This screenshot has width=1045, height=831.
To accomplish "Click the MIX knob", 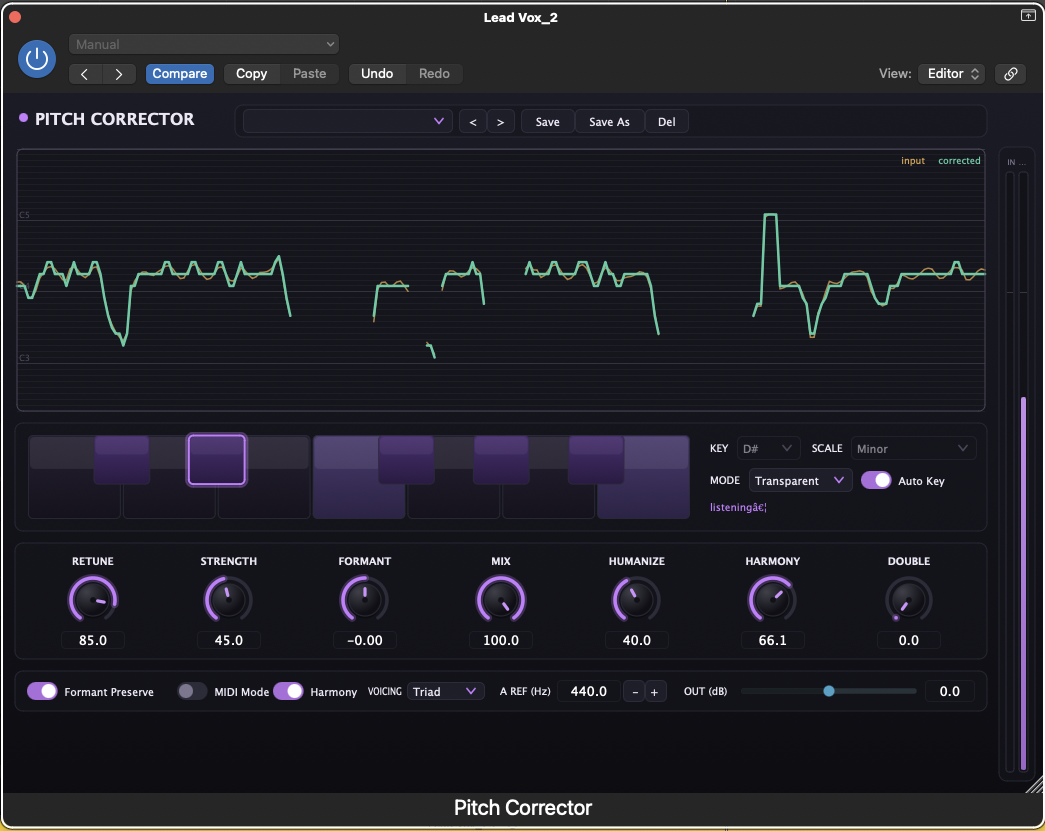I will click(x=501, y=599).
